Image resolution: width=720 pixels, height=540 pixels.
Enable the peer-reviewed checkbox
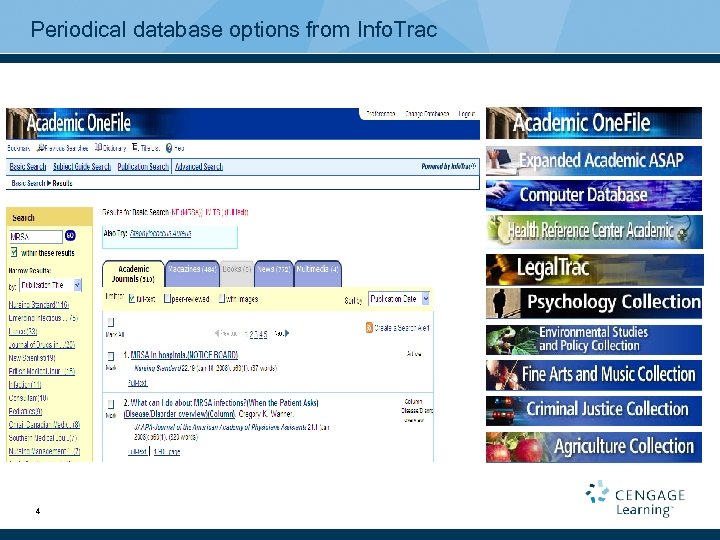pyautogui.click(x=167, y=299)
